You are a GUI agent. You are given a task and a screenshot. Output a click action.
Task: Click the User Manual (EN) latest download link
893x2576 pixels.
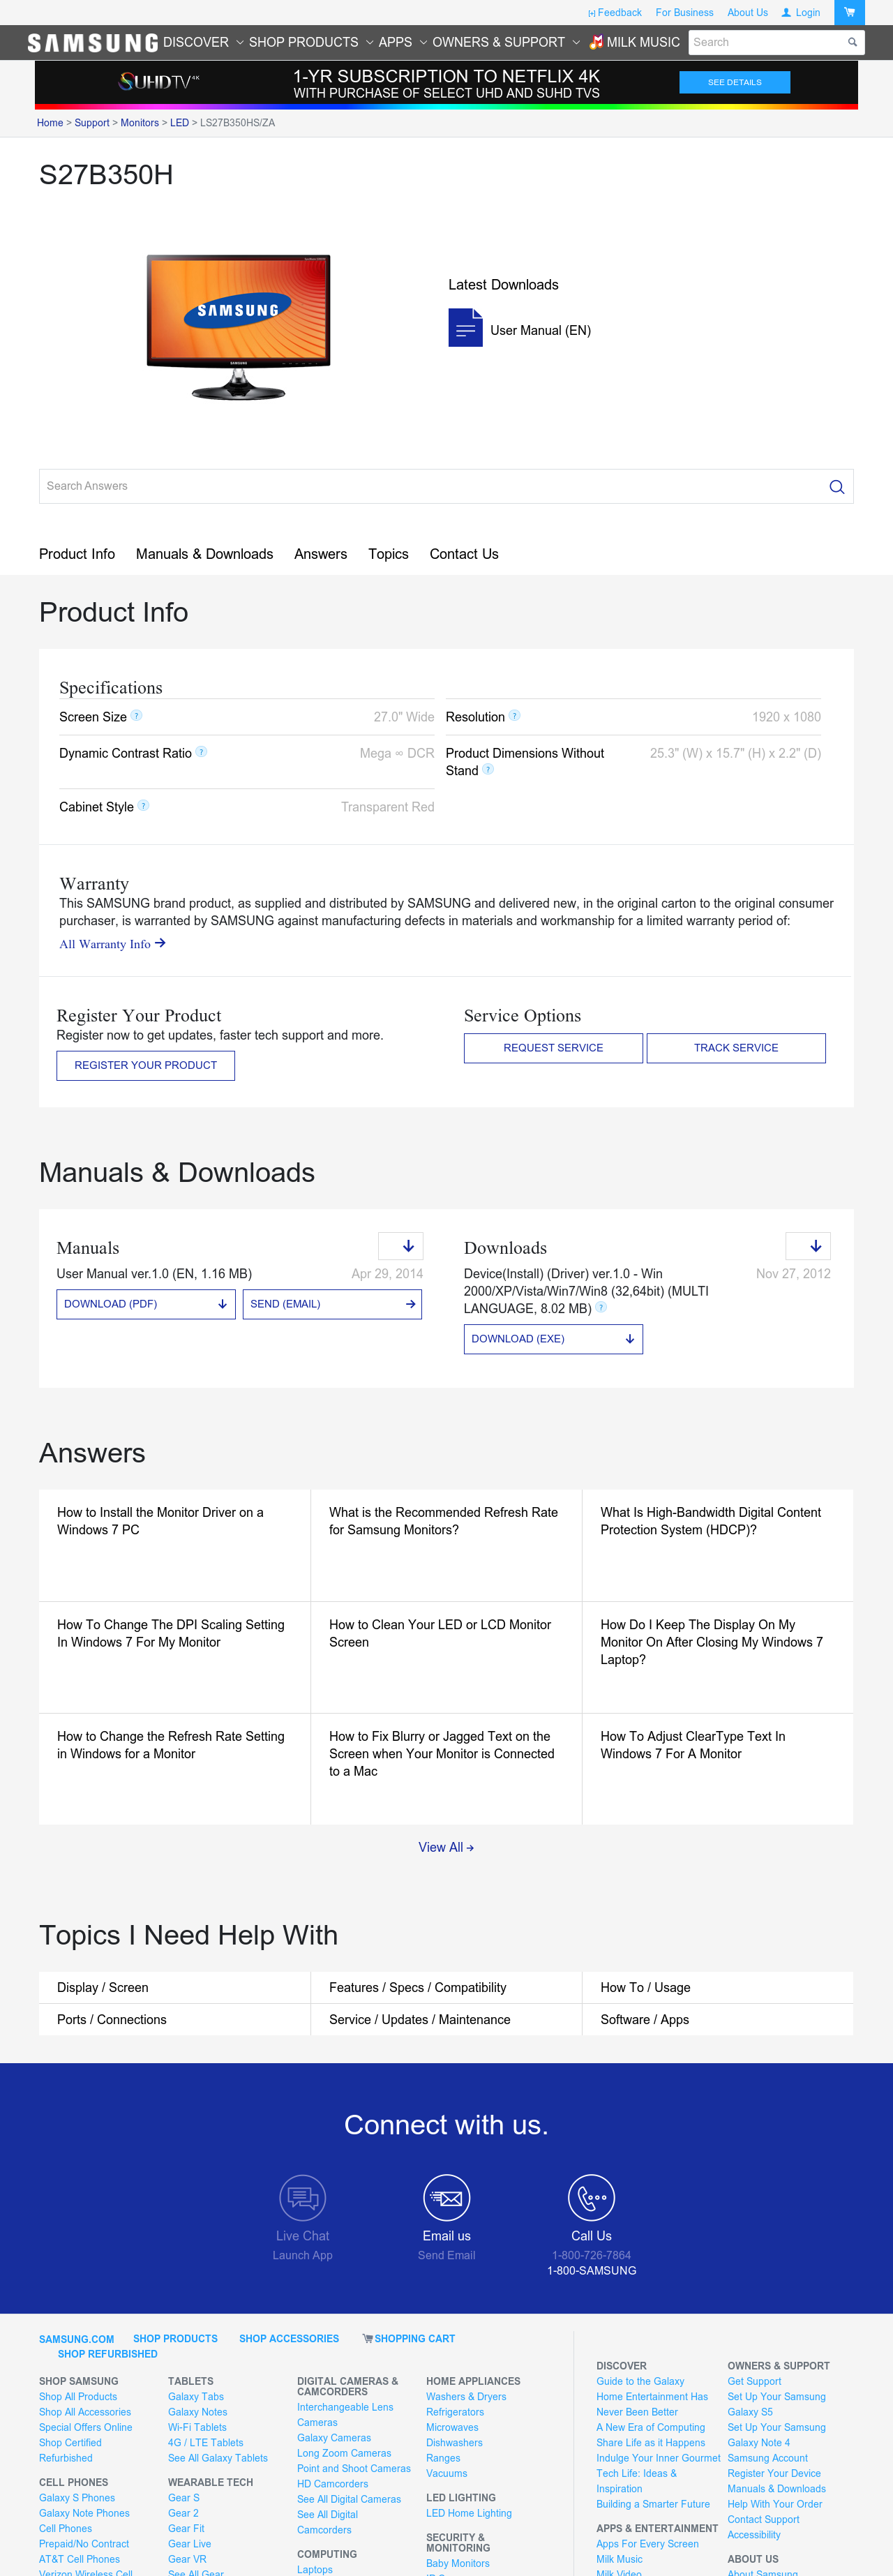tap(540, 330)
